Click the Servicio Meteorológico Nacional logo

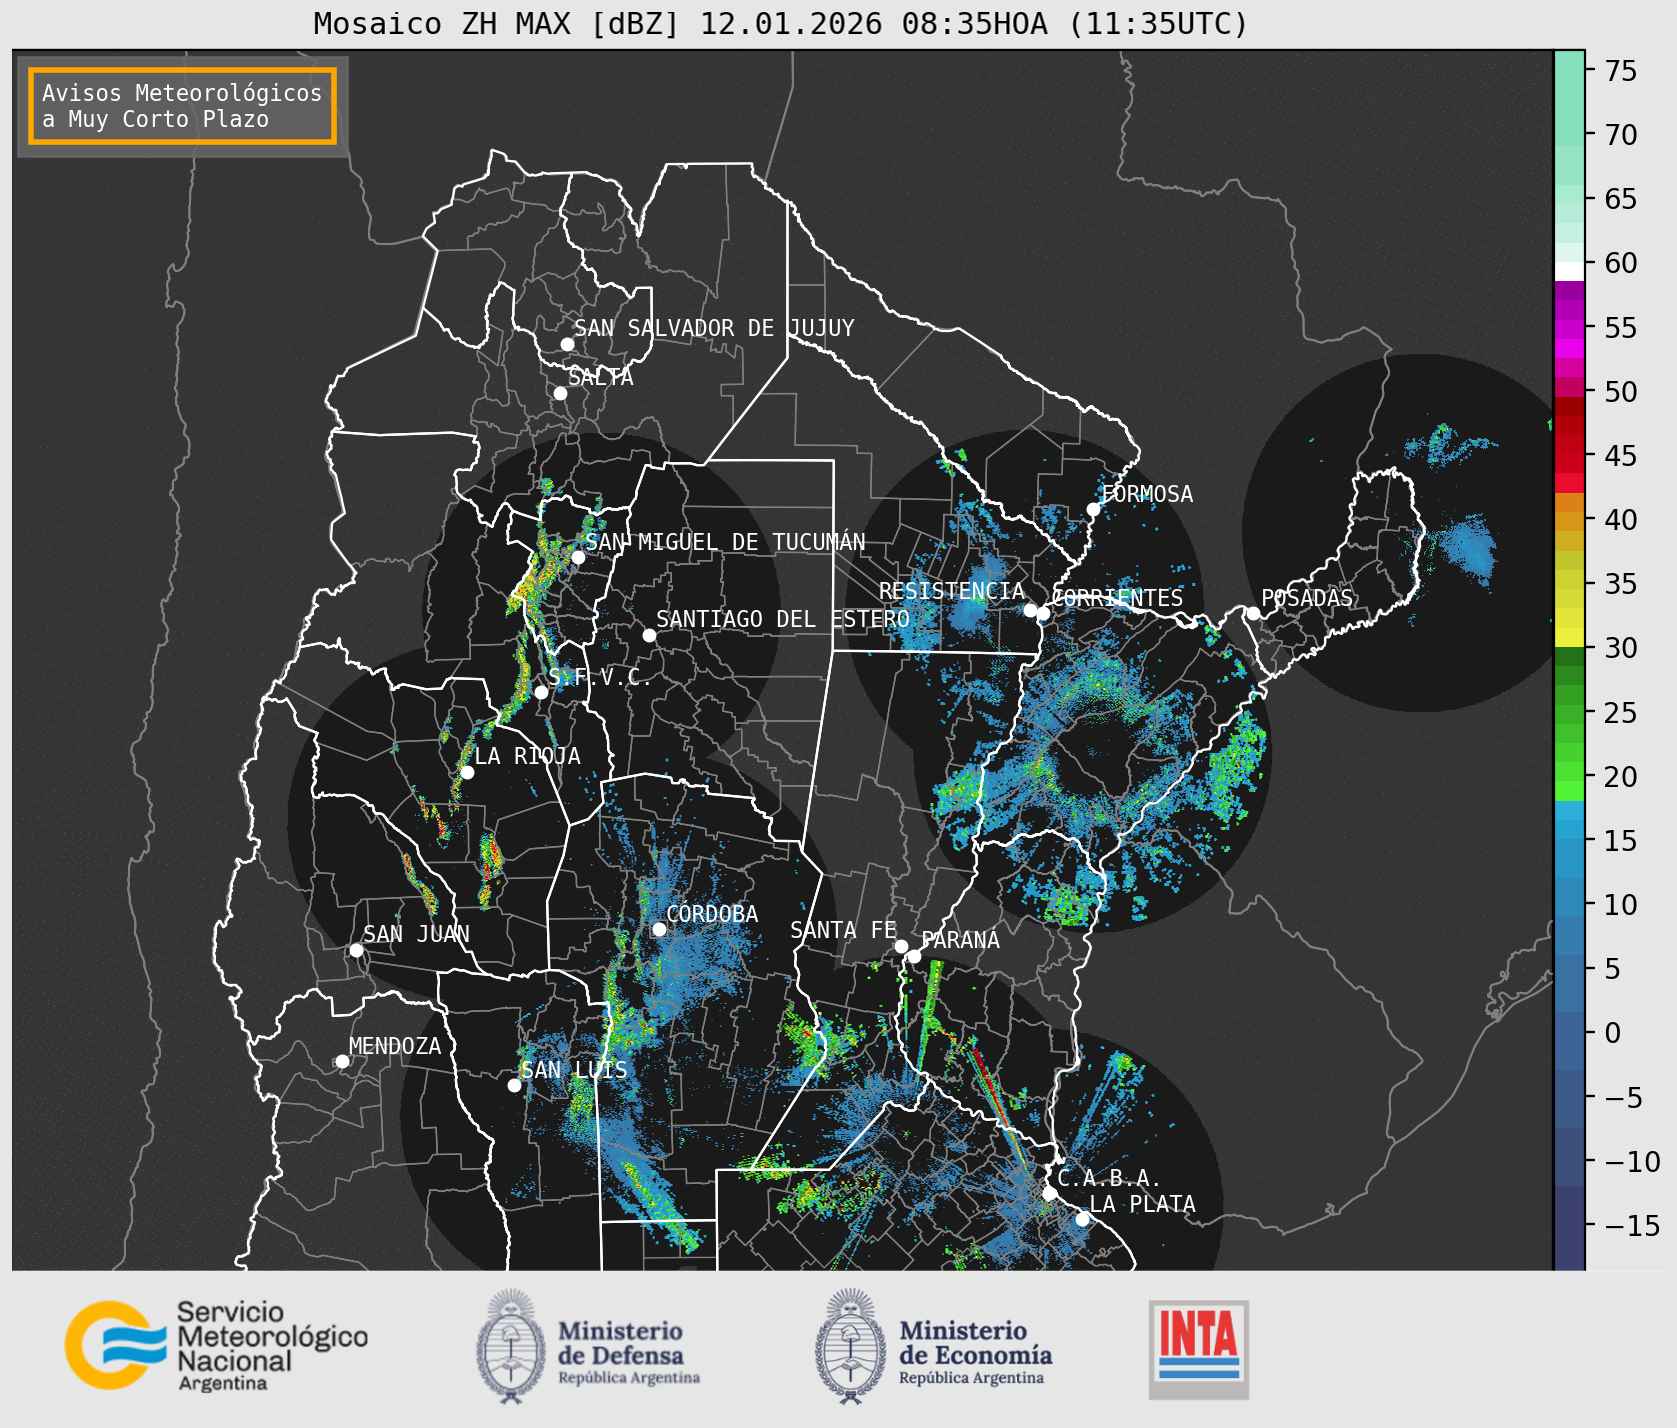[216, 1346]
